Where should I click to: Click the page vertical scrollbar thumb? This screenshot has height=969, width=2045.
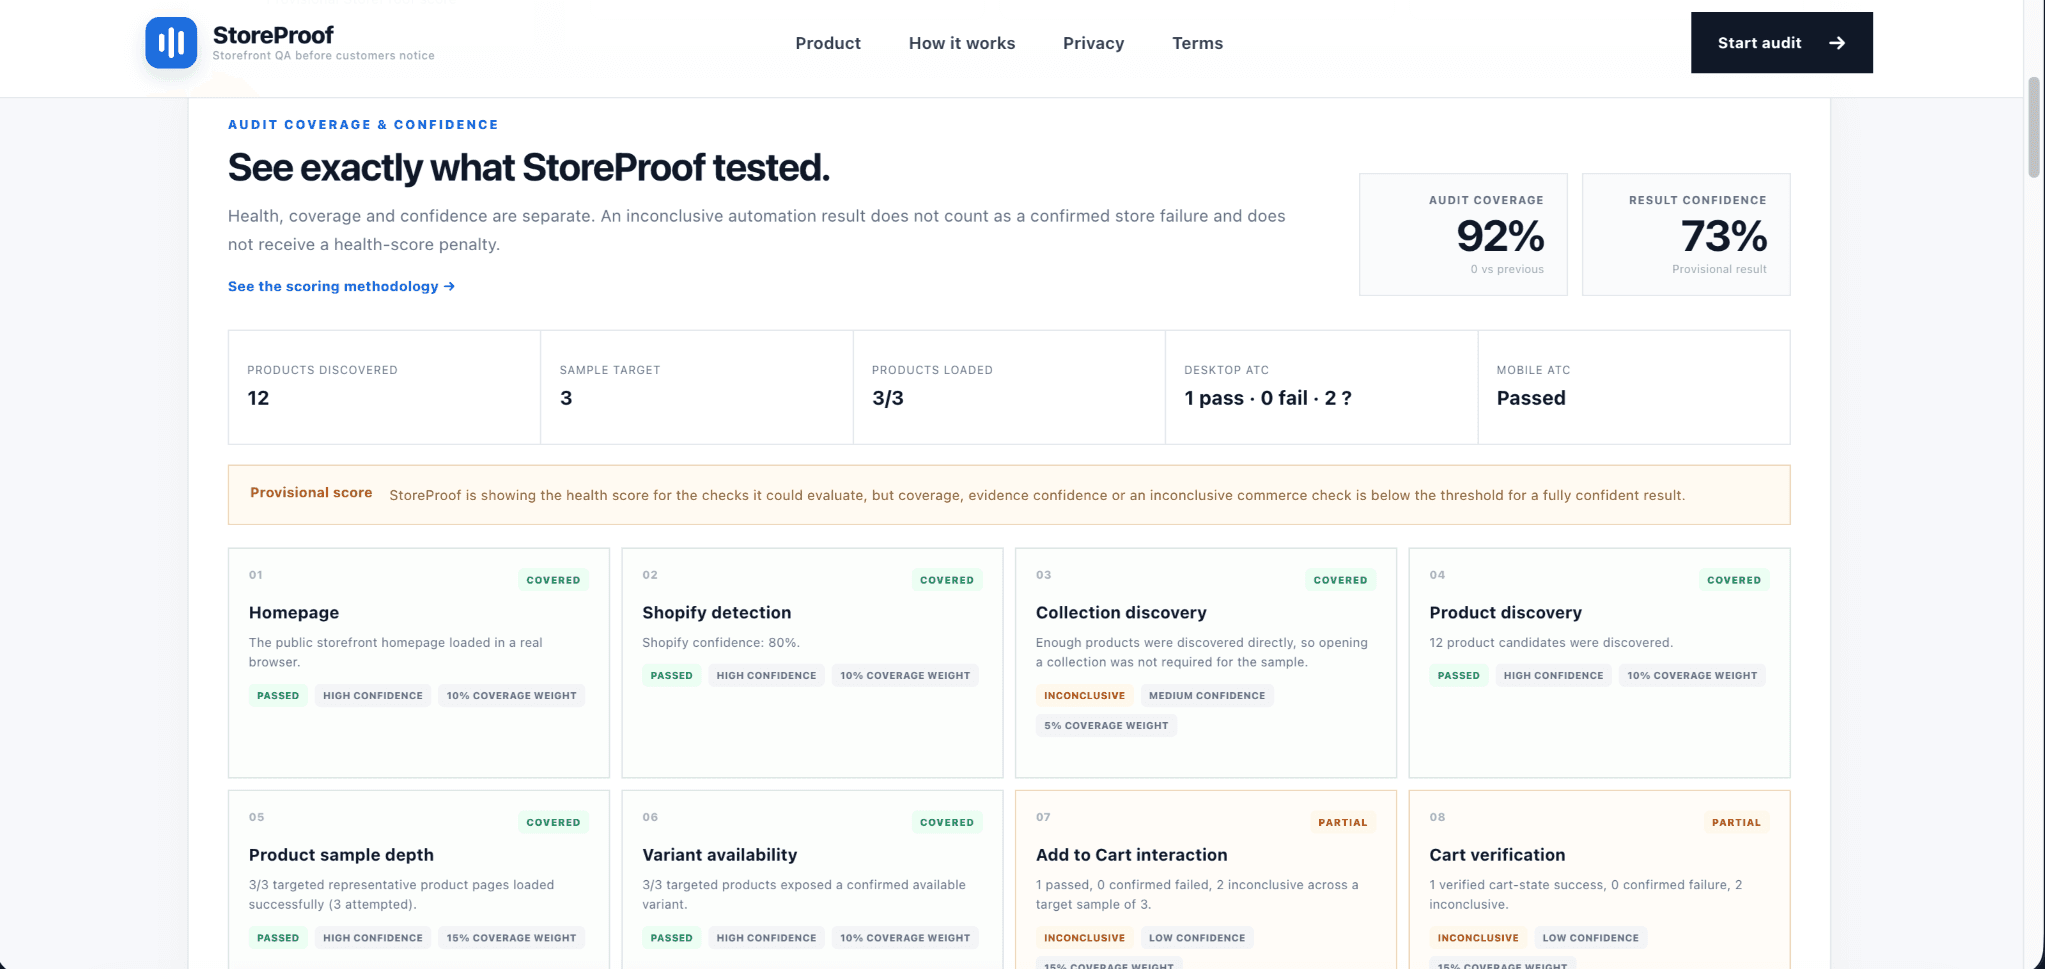[x=2034, y=127]
